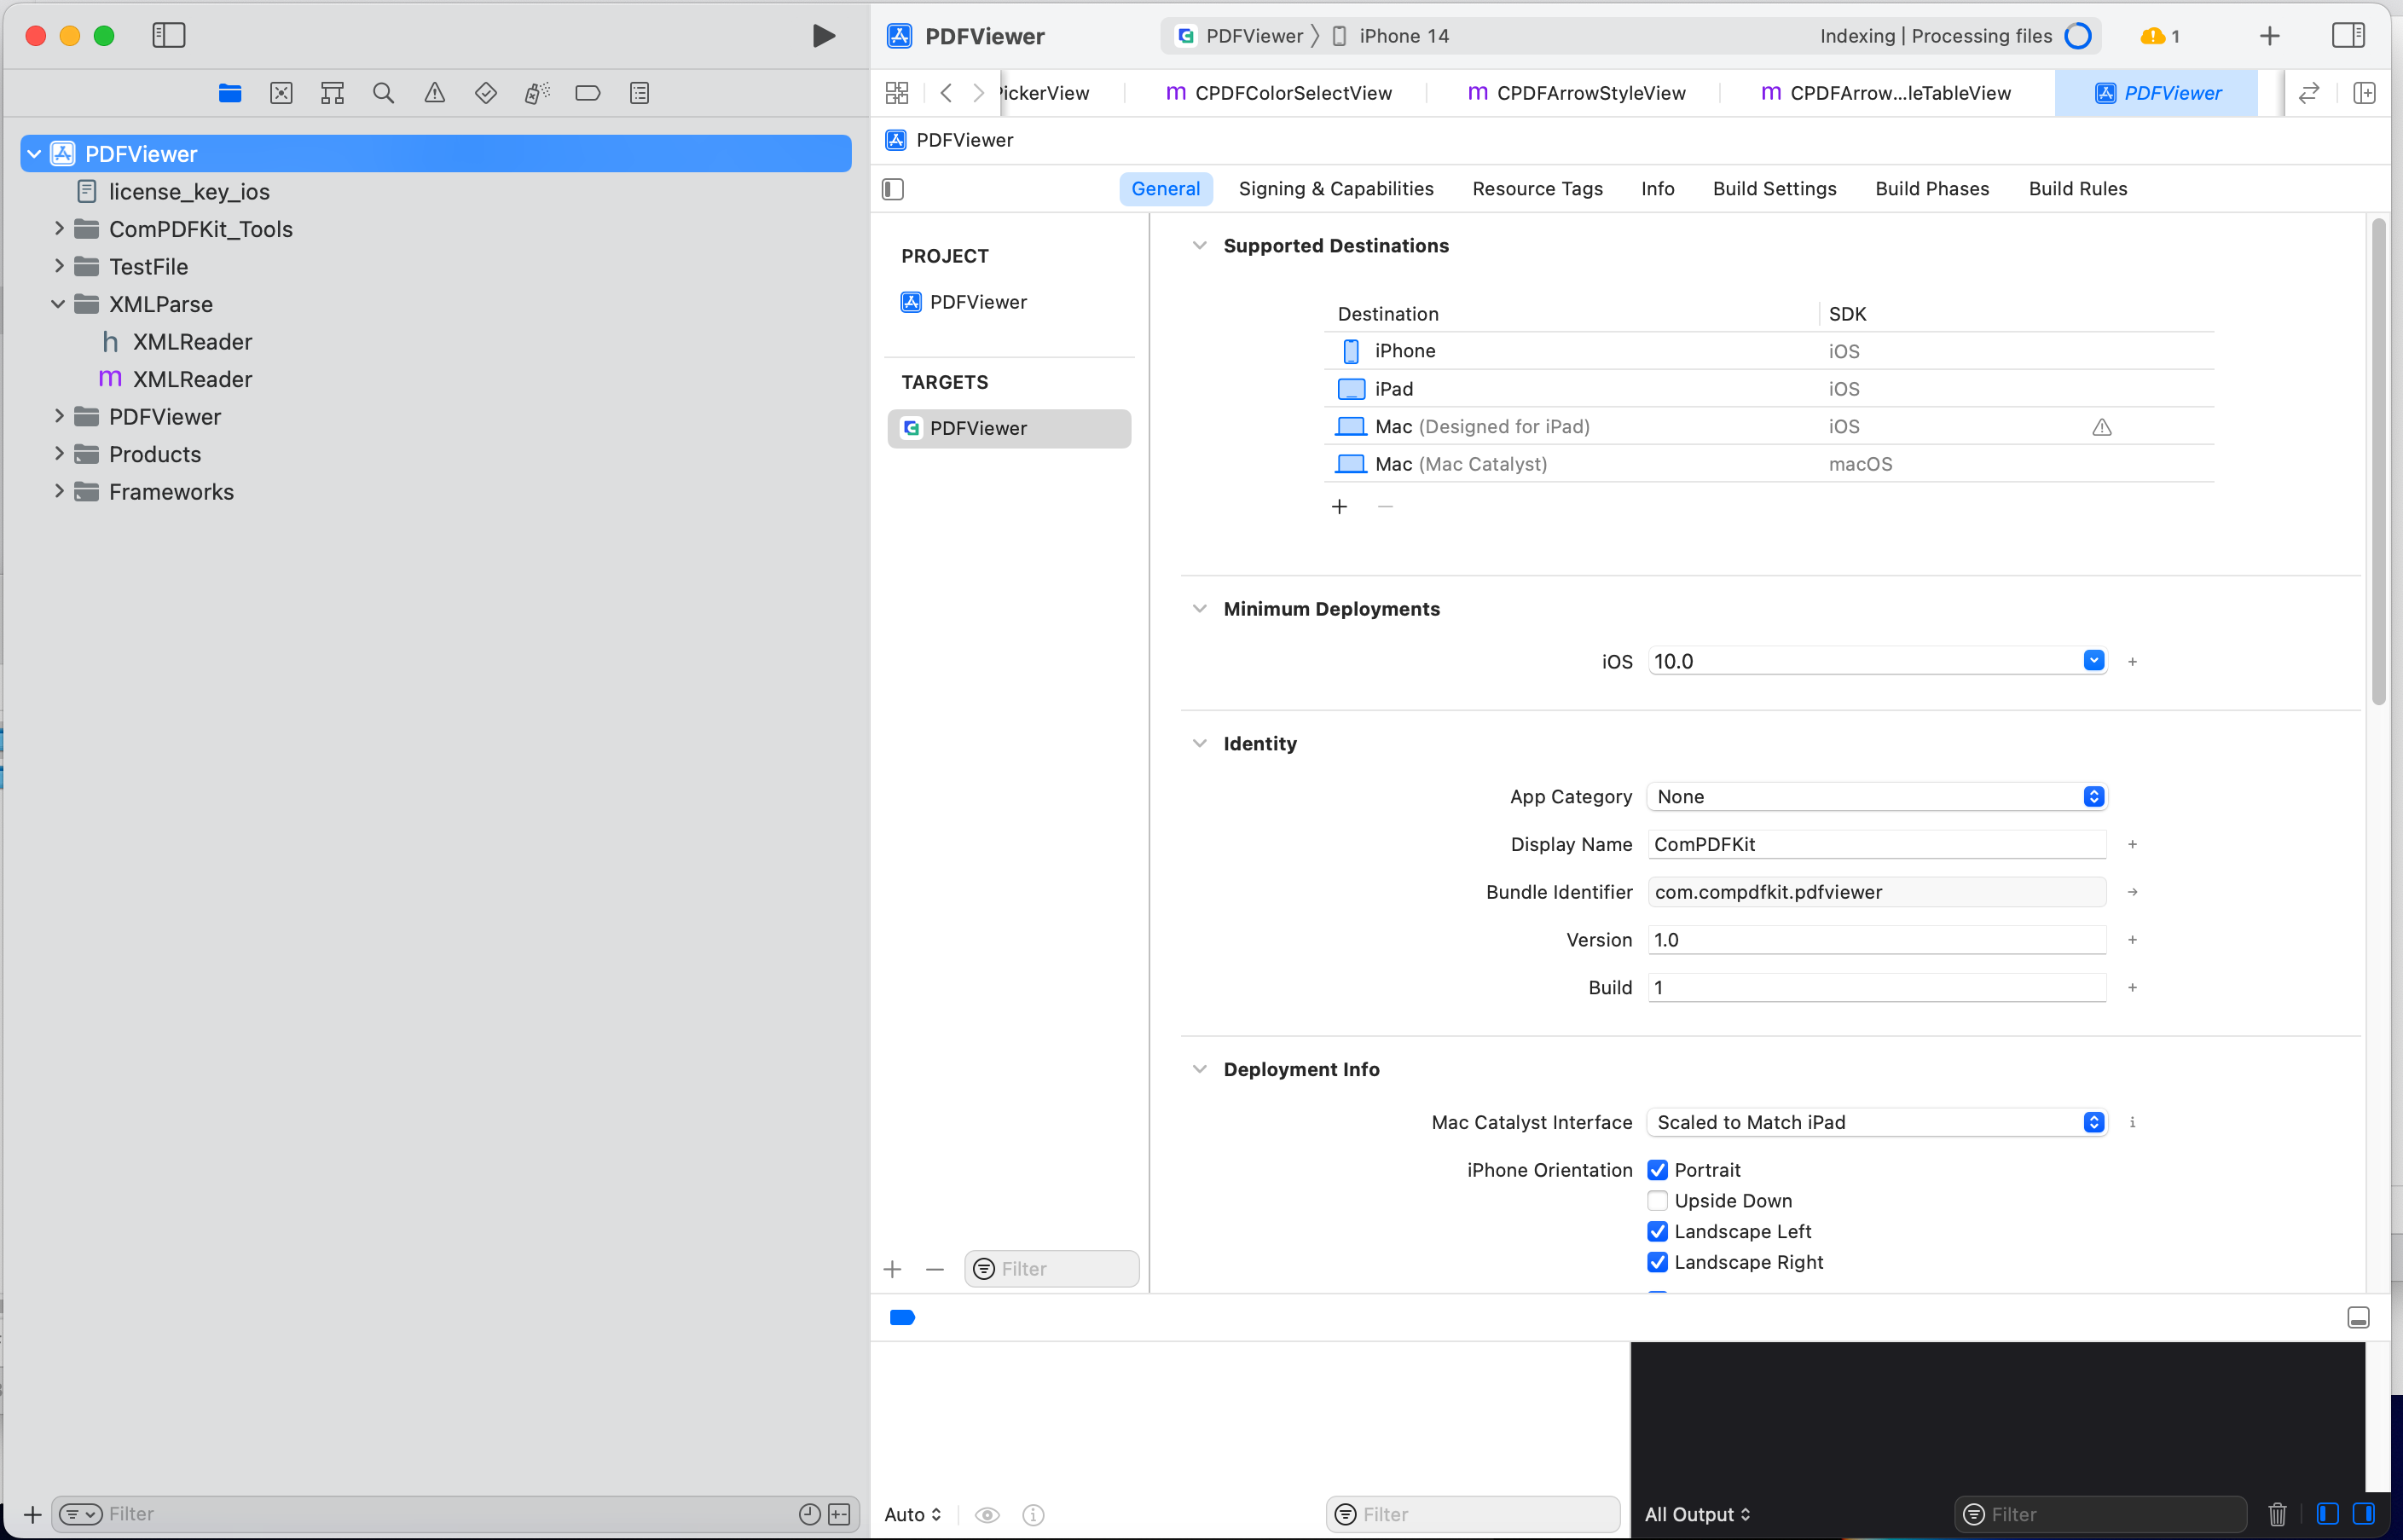2403x1540 pixels.
Task: Click the Run (play) button
Action: (x=823, y=36)
